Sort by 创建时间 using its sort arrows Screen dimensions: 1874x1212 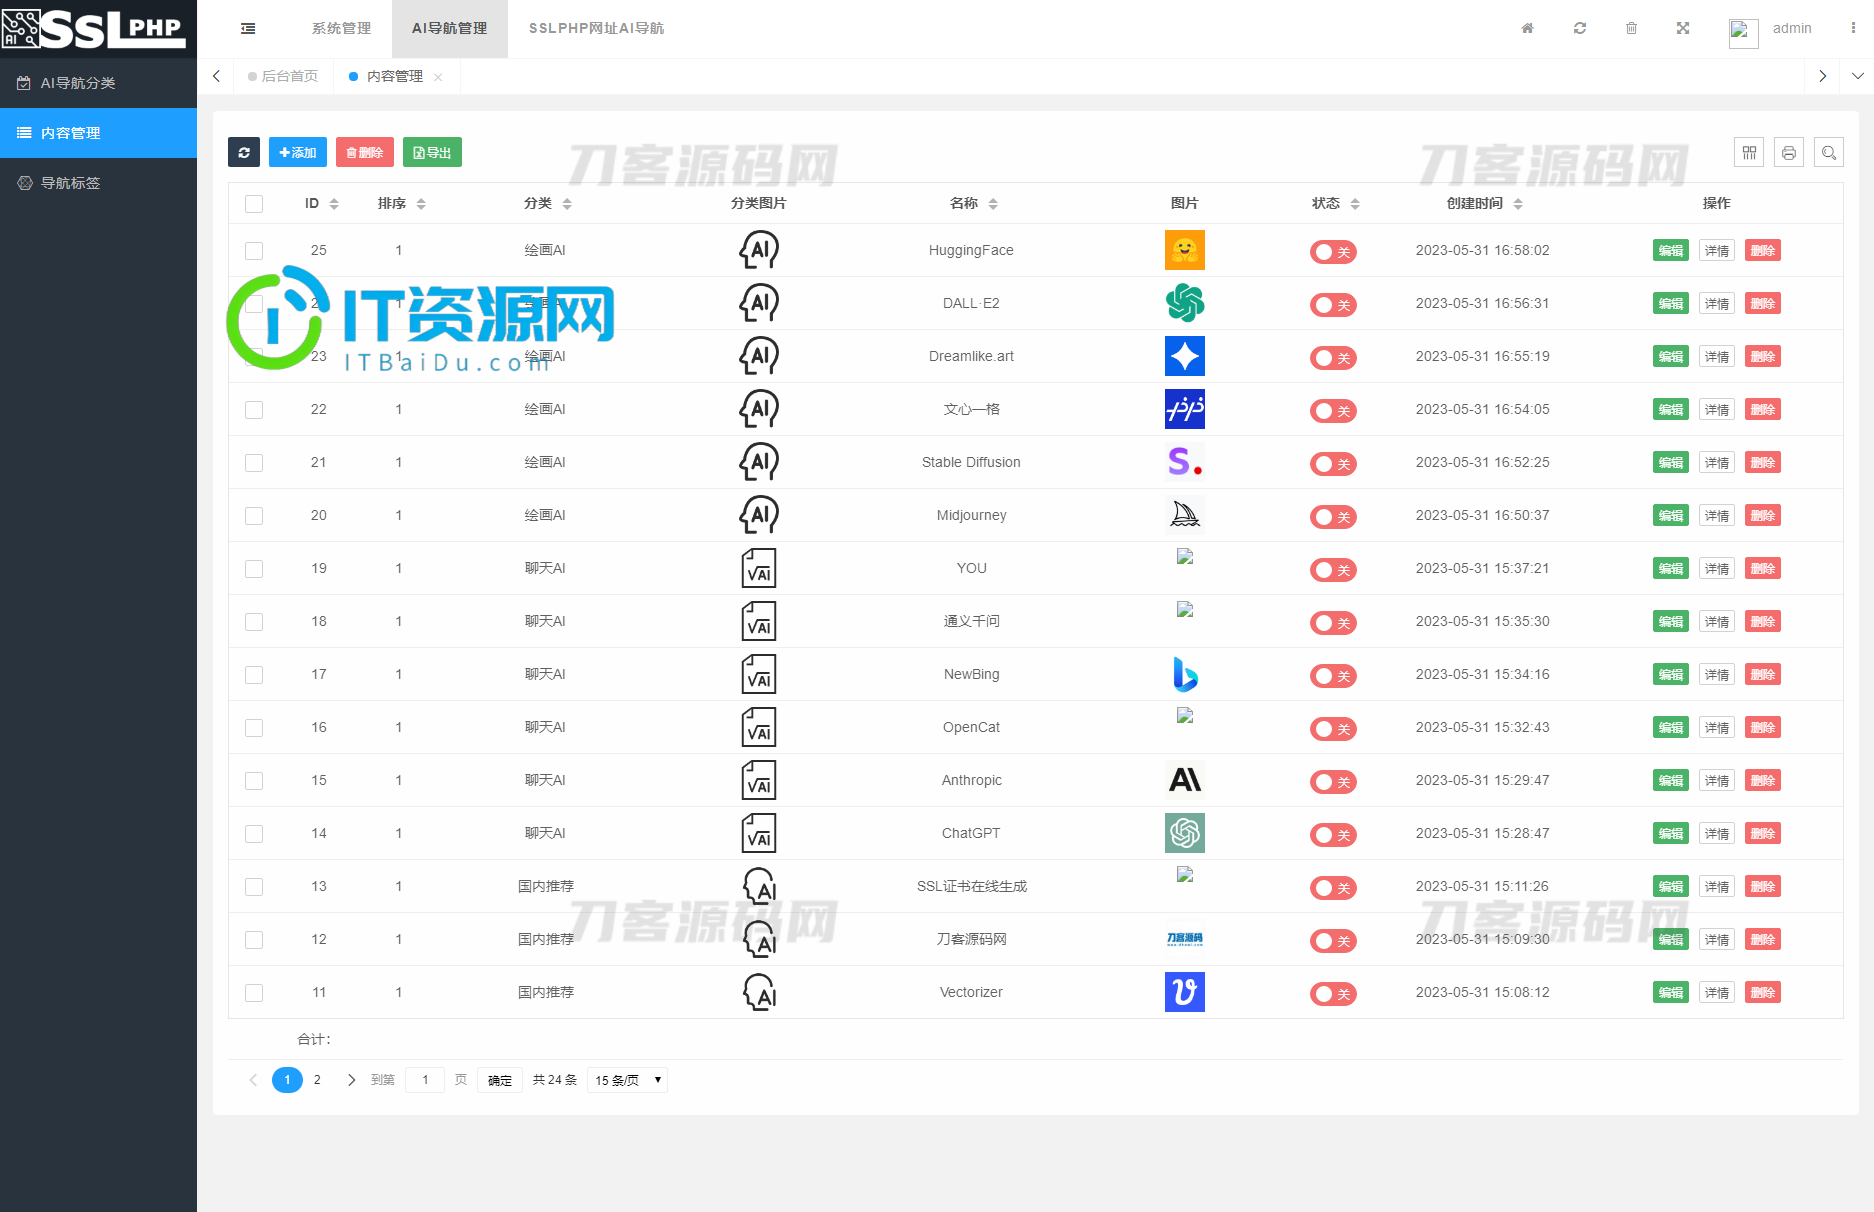[1518, 204]
